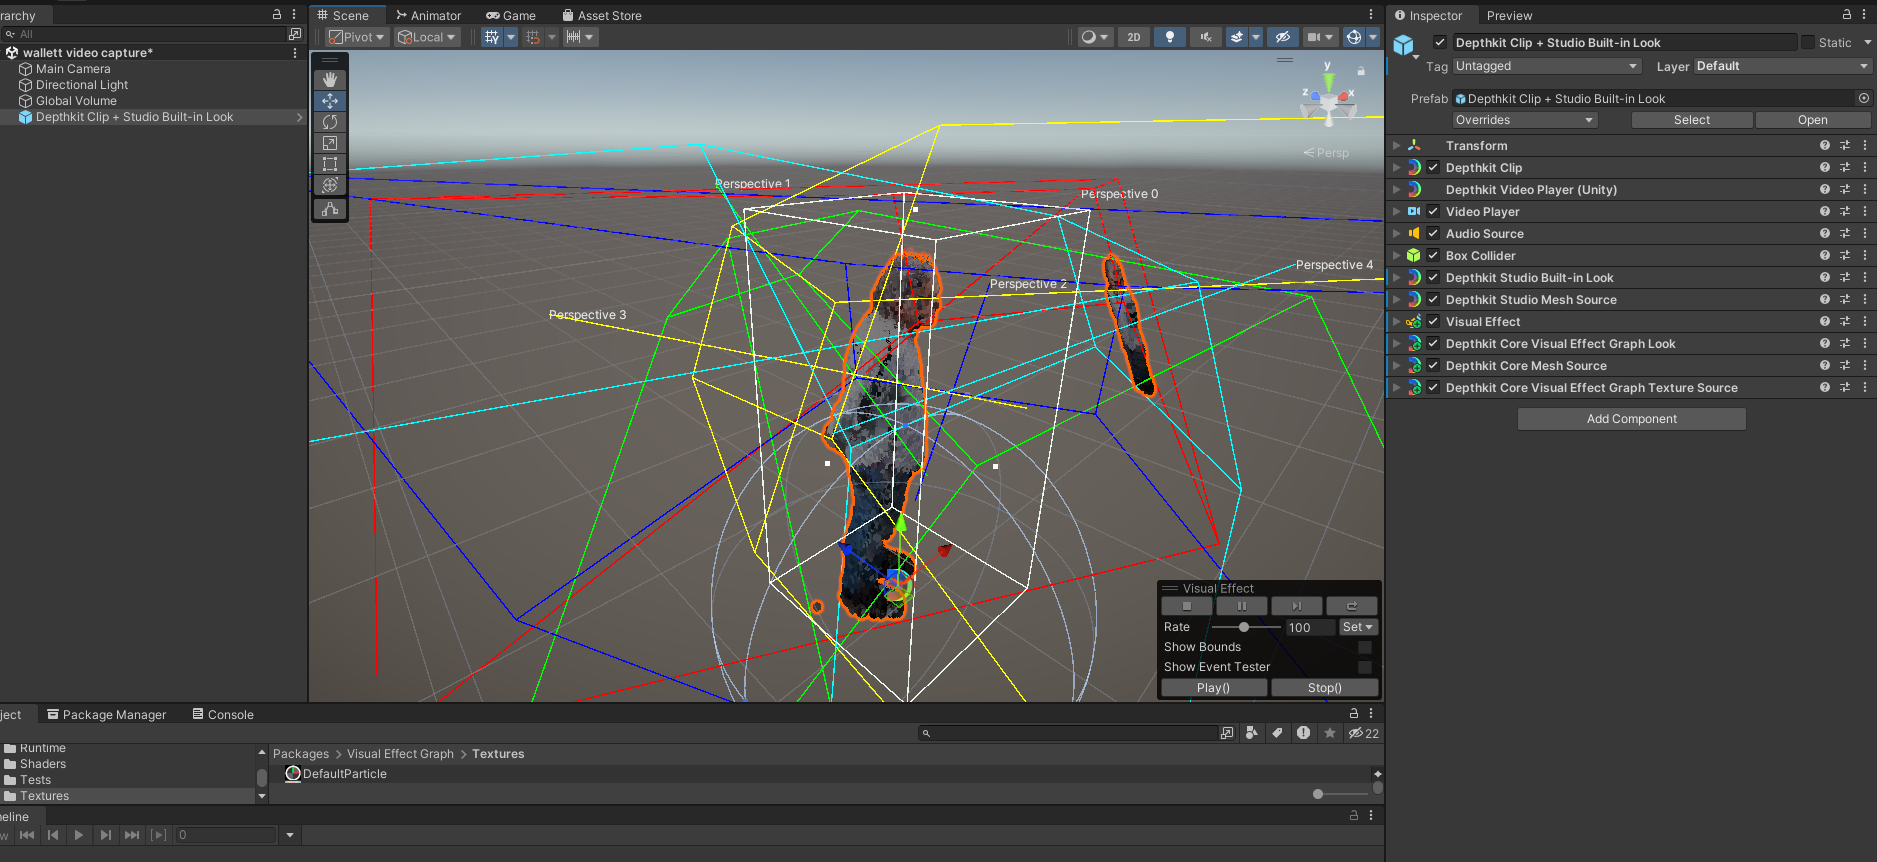
Task: Toggle the Static checkbox in Inspector
Action: point(1808,42)
